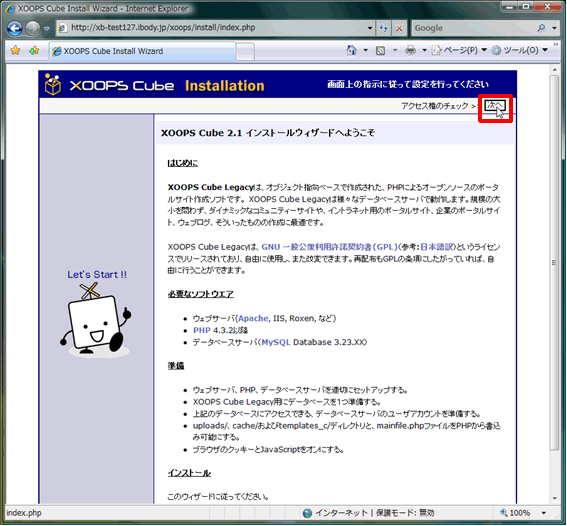
Task: Open the Apache link
Action: [x=253, y=318]
